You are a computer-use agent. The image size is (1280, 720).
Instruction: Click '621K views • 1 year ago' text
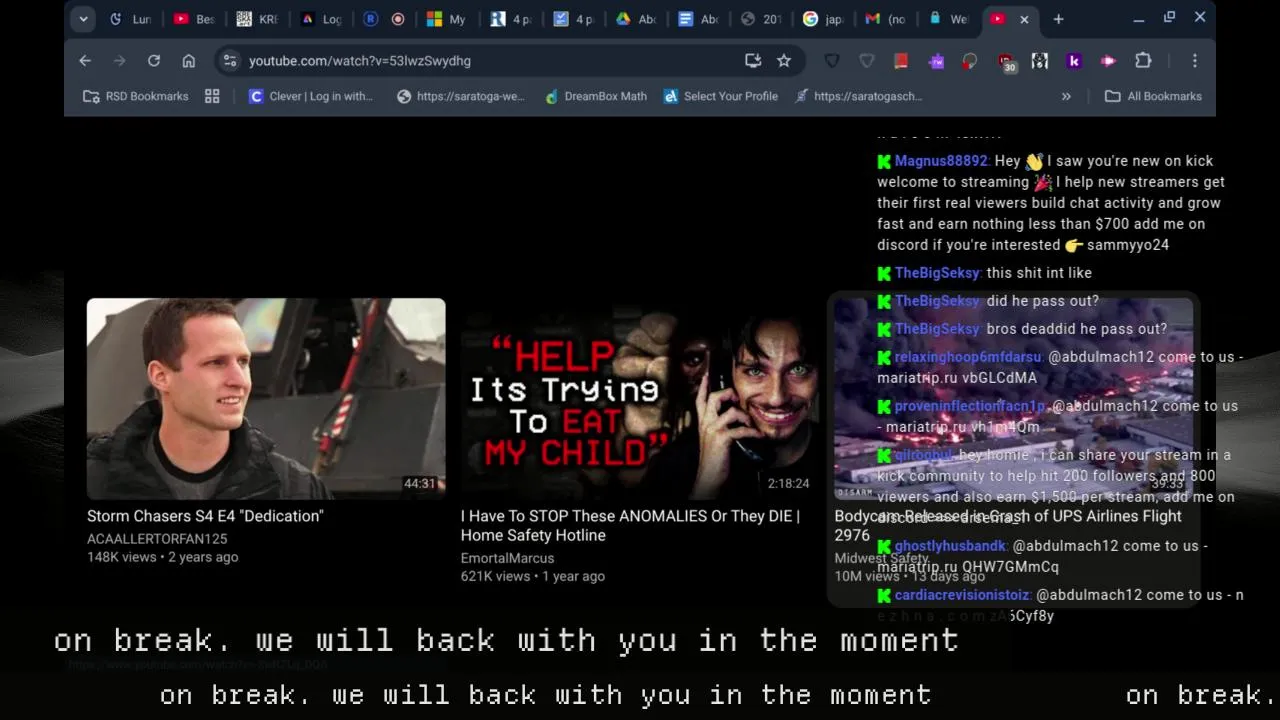(533, 576)
